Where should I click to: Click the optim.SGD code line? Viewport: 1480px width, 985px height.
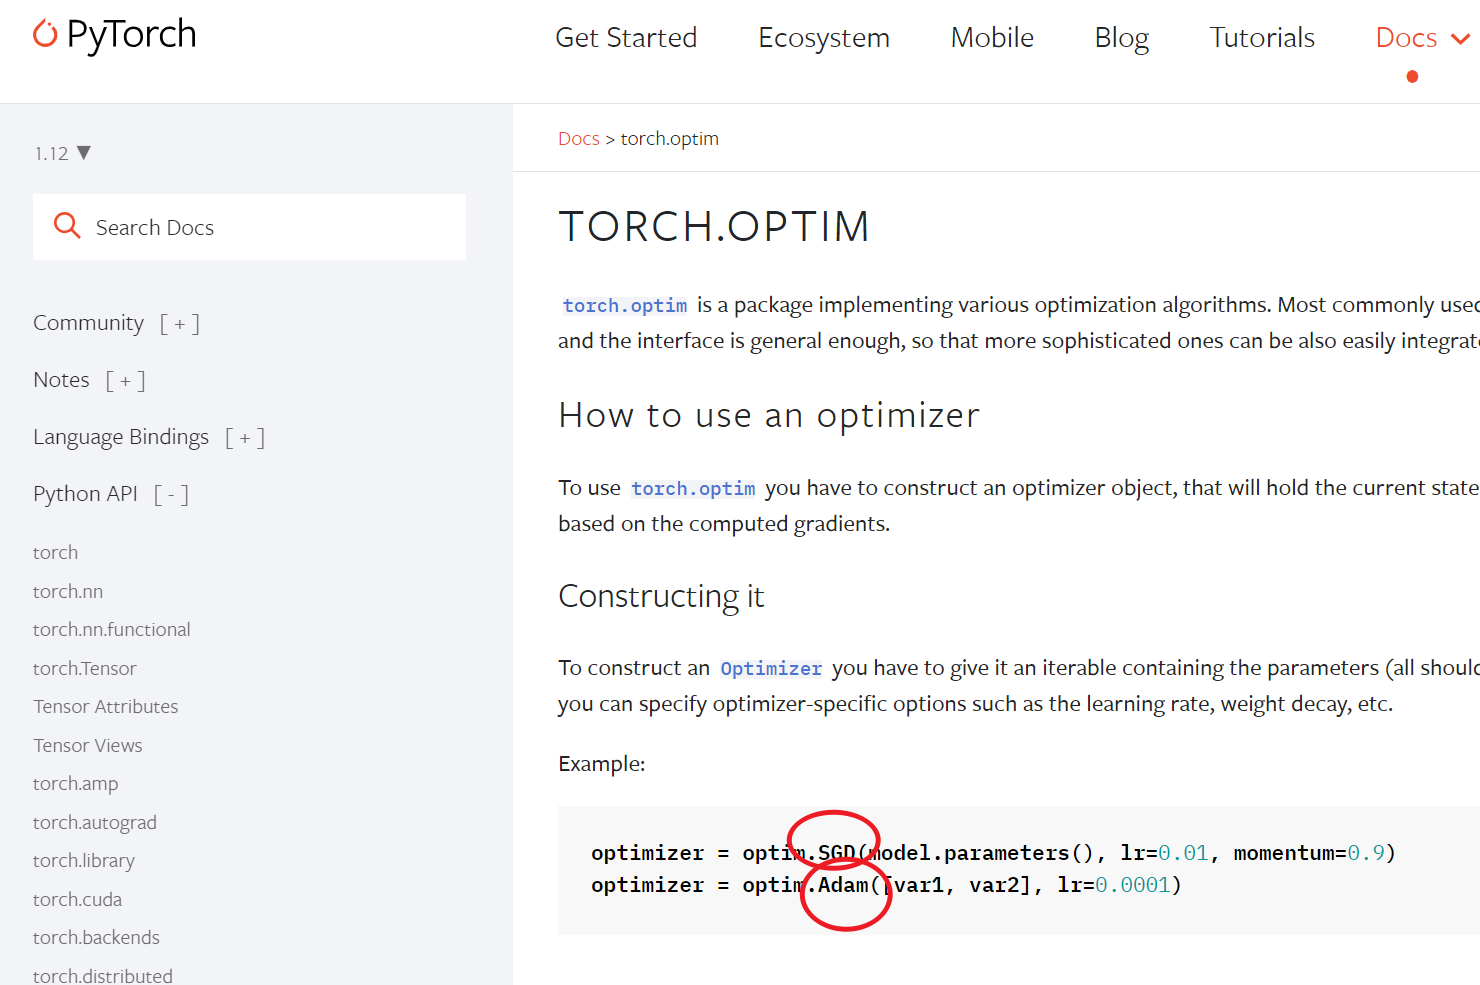[x=993, y=853]
